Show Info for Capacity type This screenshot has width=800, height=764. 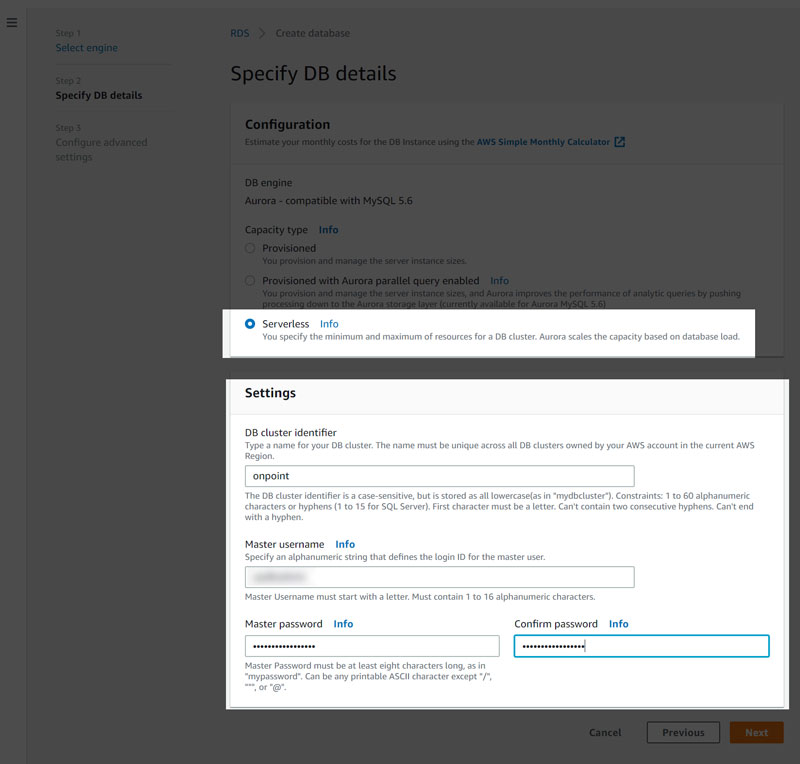pos(329,230)
